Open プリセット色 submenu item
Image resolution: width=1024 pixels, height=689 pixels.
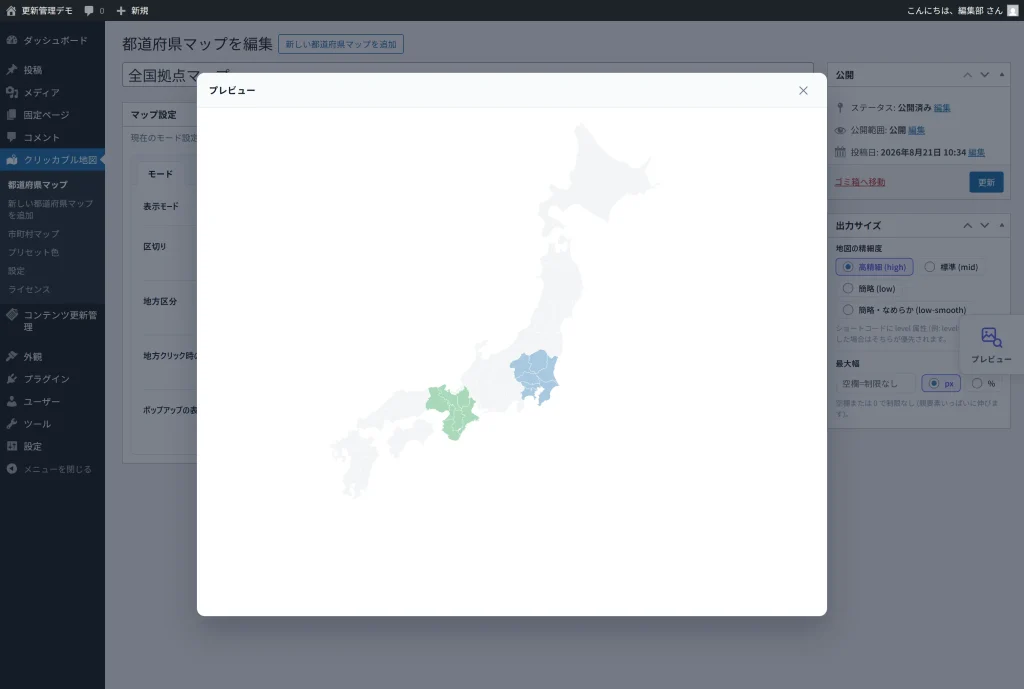pyautogui.click(x=33, y=252)
